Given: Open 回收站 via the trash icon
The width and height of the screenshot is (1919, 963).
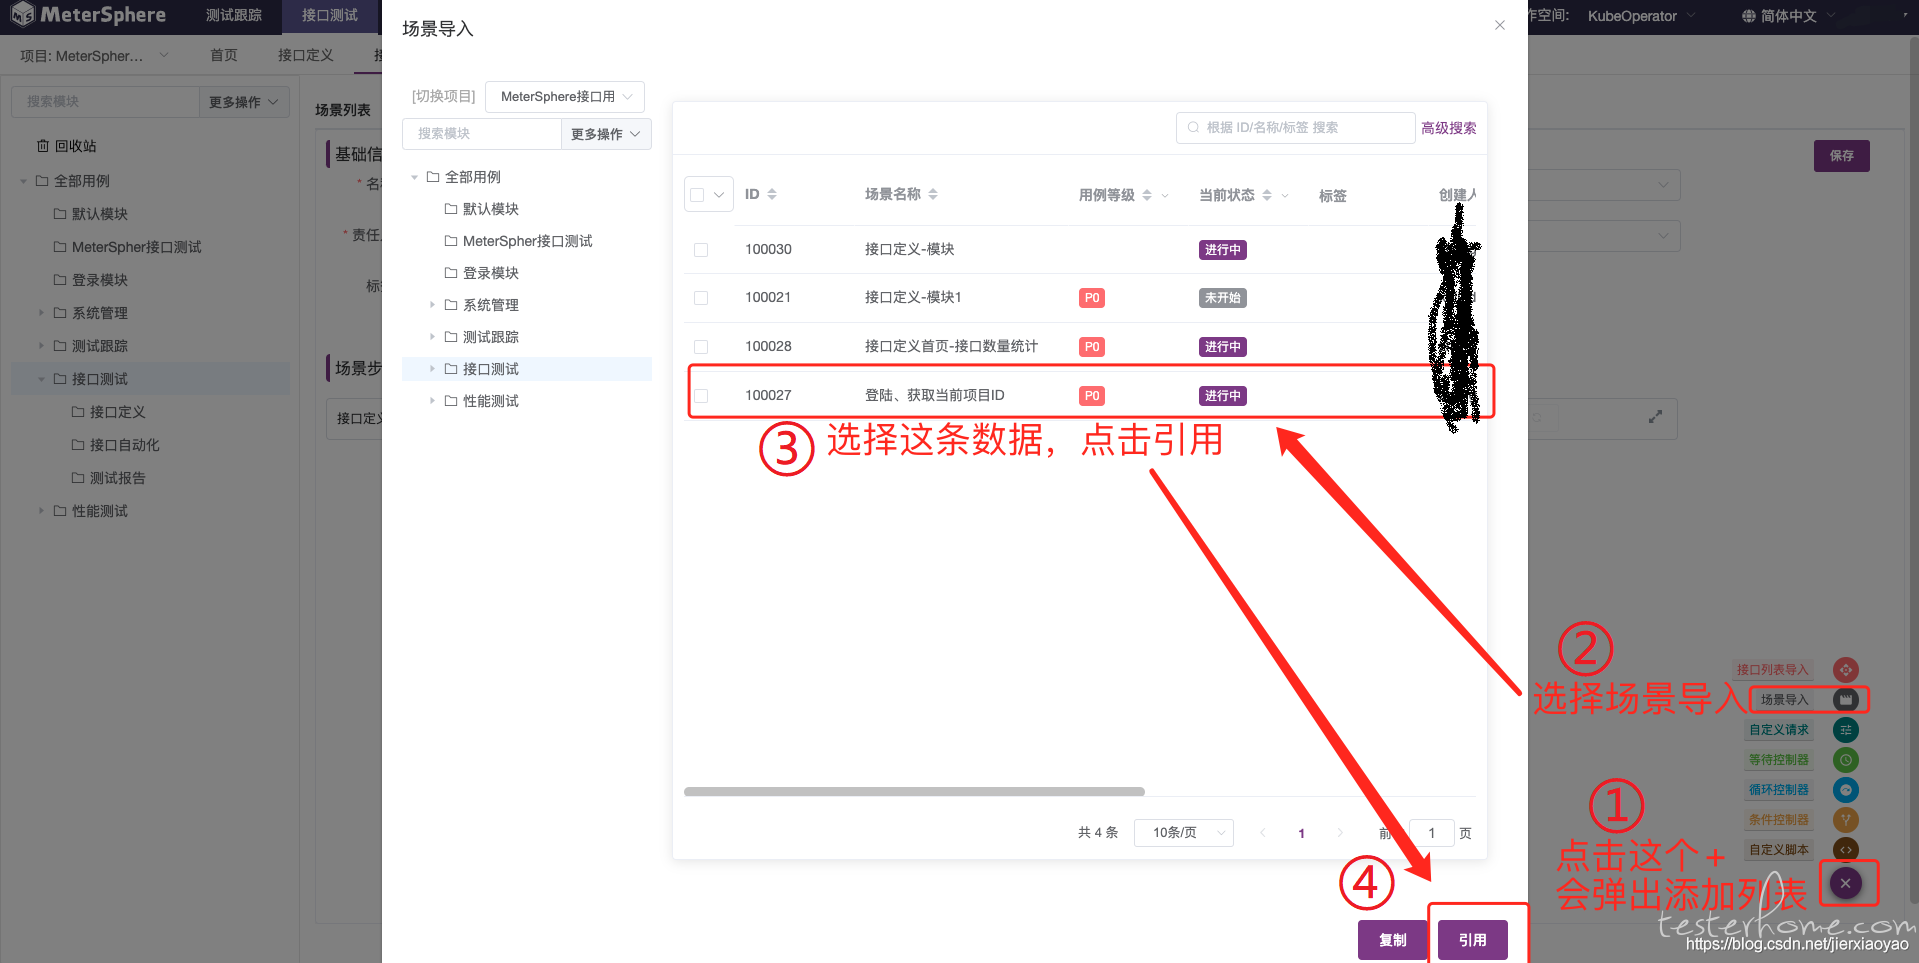Looking at the screenshot, I should coord(42,146).
